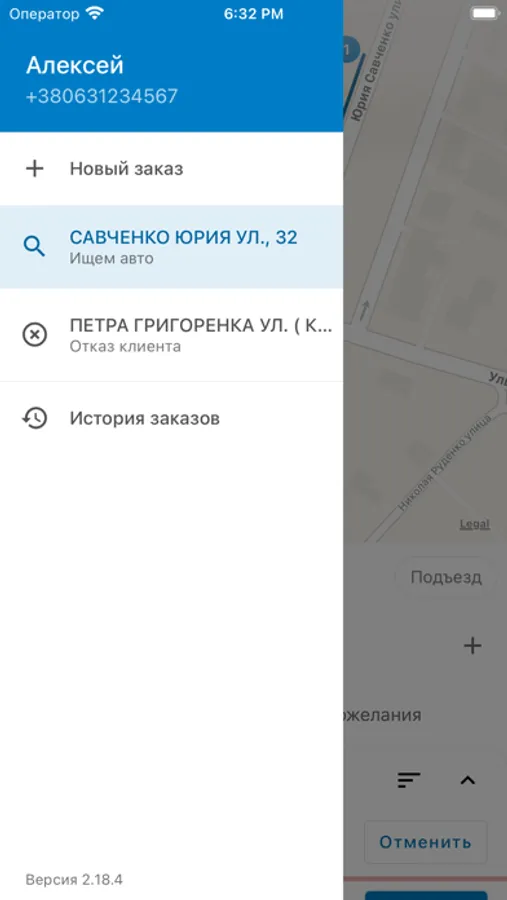Screen dimensions: 507x900
Task: Tap the profile name Алексей
Action: [x=75, y=65]
